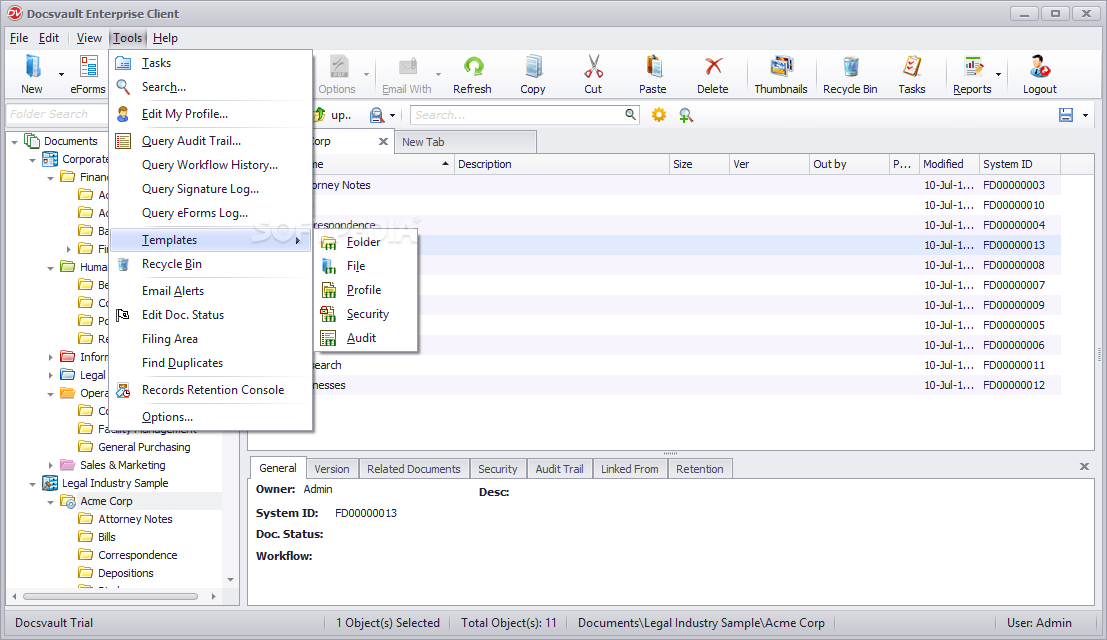The width and height of the screenshot is (1107, 640).
Task: Click the New document toolbar icon
Action: point(32,66)
